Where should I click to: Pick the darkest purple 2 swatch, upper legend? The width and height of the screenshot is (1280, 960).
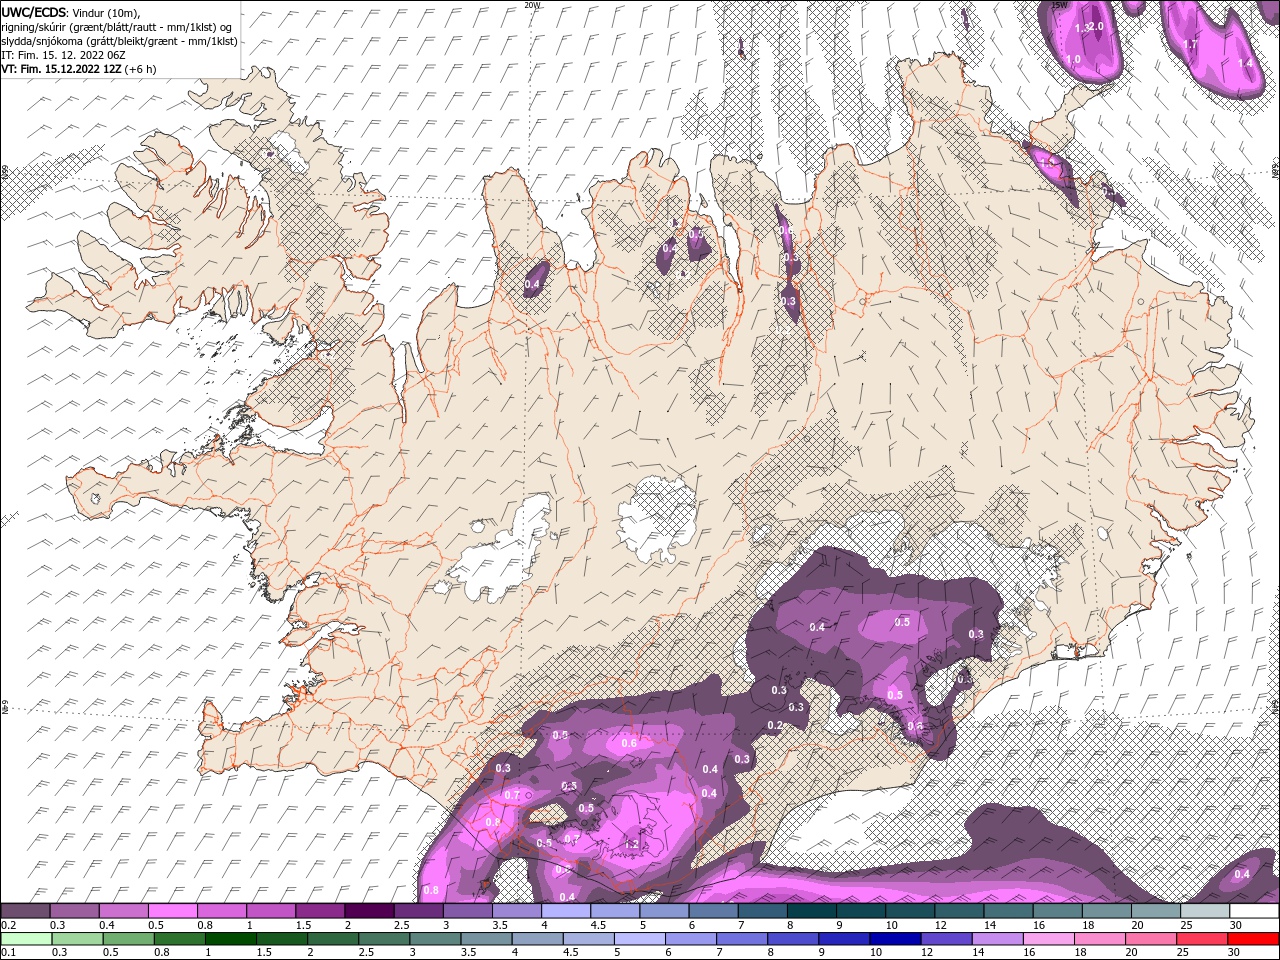[369, 911]
